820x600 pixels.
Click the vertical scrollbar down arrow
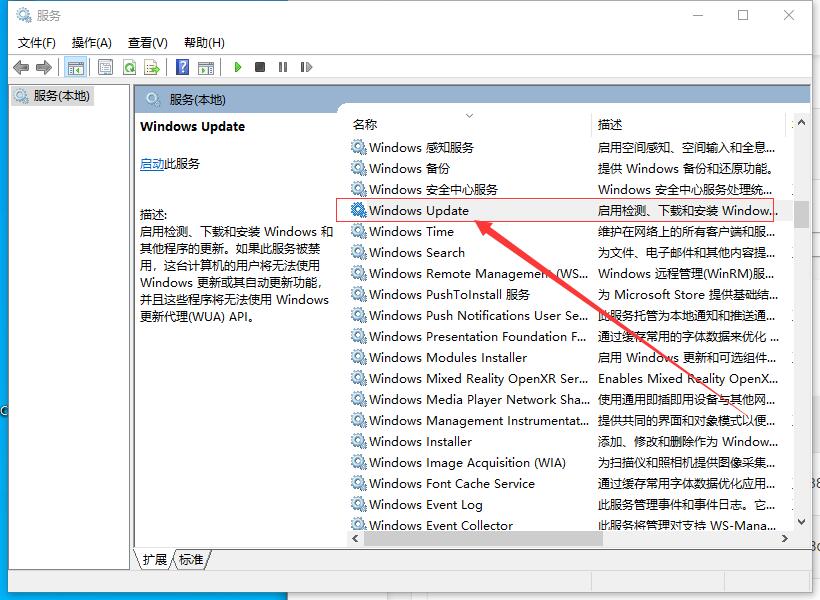[x=801, y=522]
